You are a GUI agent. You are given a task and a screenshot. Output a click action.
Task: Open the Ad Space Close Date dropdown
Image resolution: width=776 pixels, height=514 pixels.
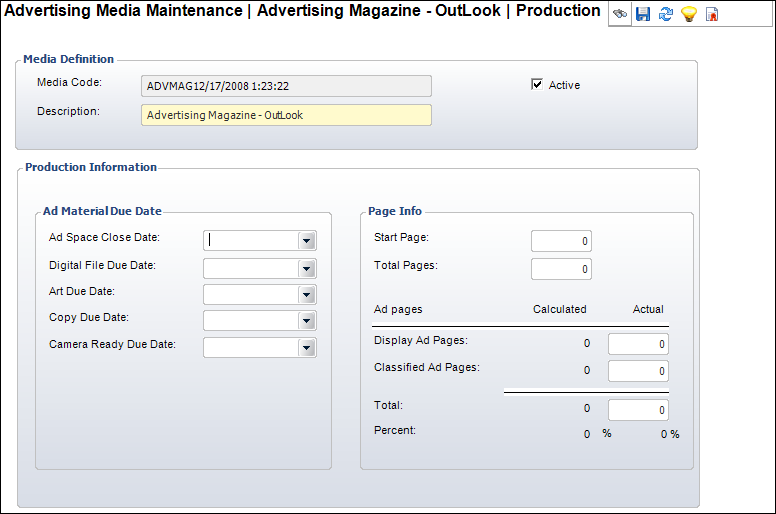(307, 241)
